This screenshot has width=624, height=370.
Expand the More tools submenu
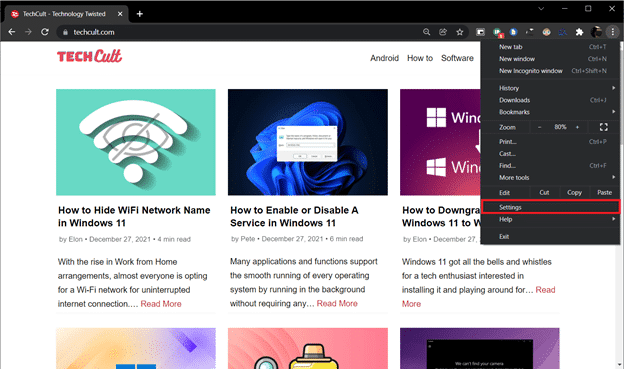click(x=550, y=177)
